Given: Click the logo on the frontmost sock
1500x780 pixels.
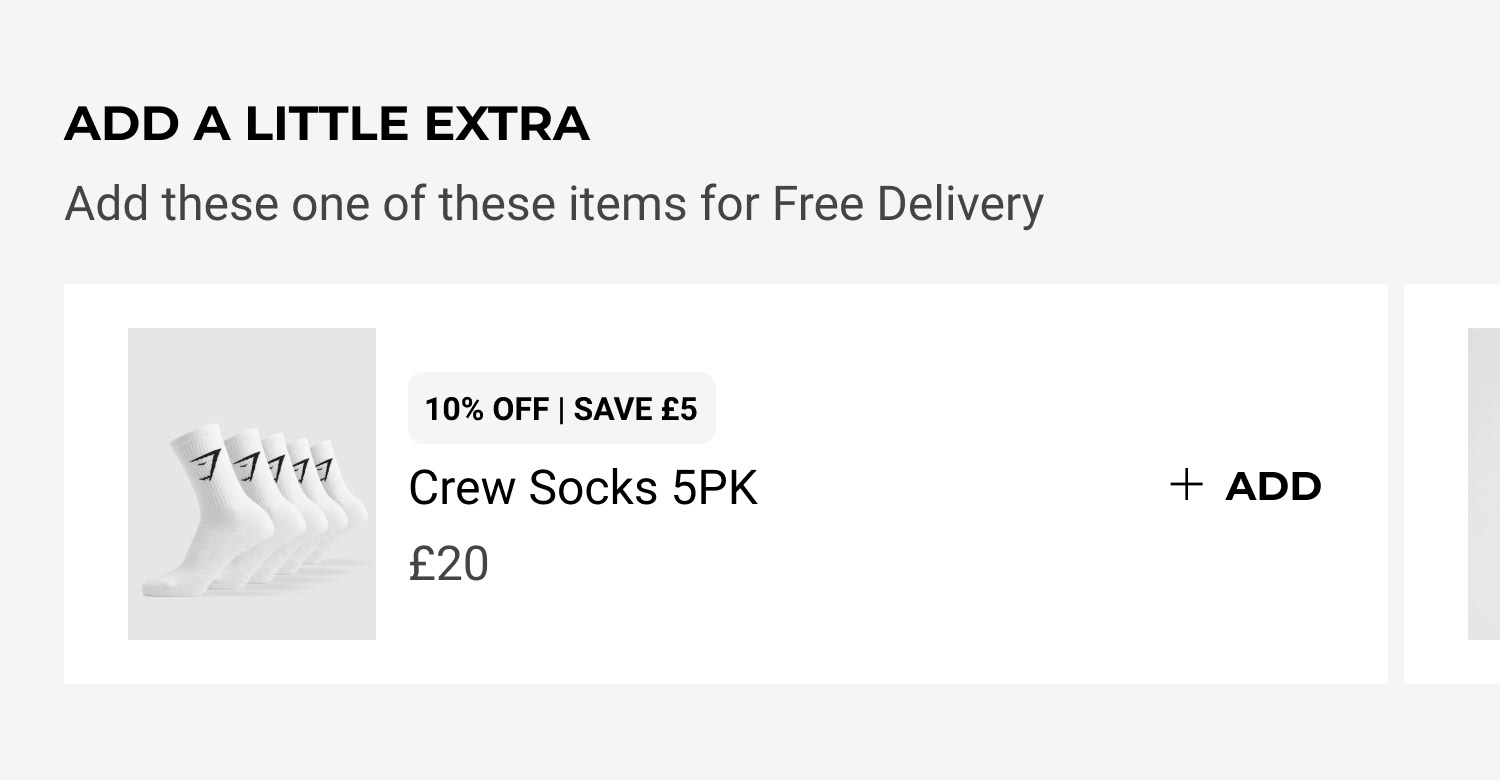Looking at the screenshot, I should [207, 465].
